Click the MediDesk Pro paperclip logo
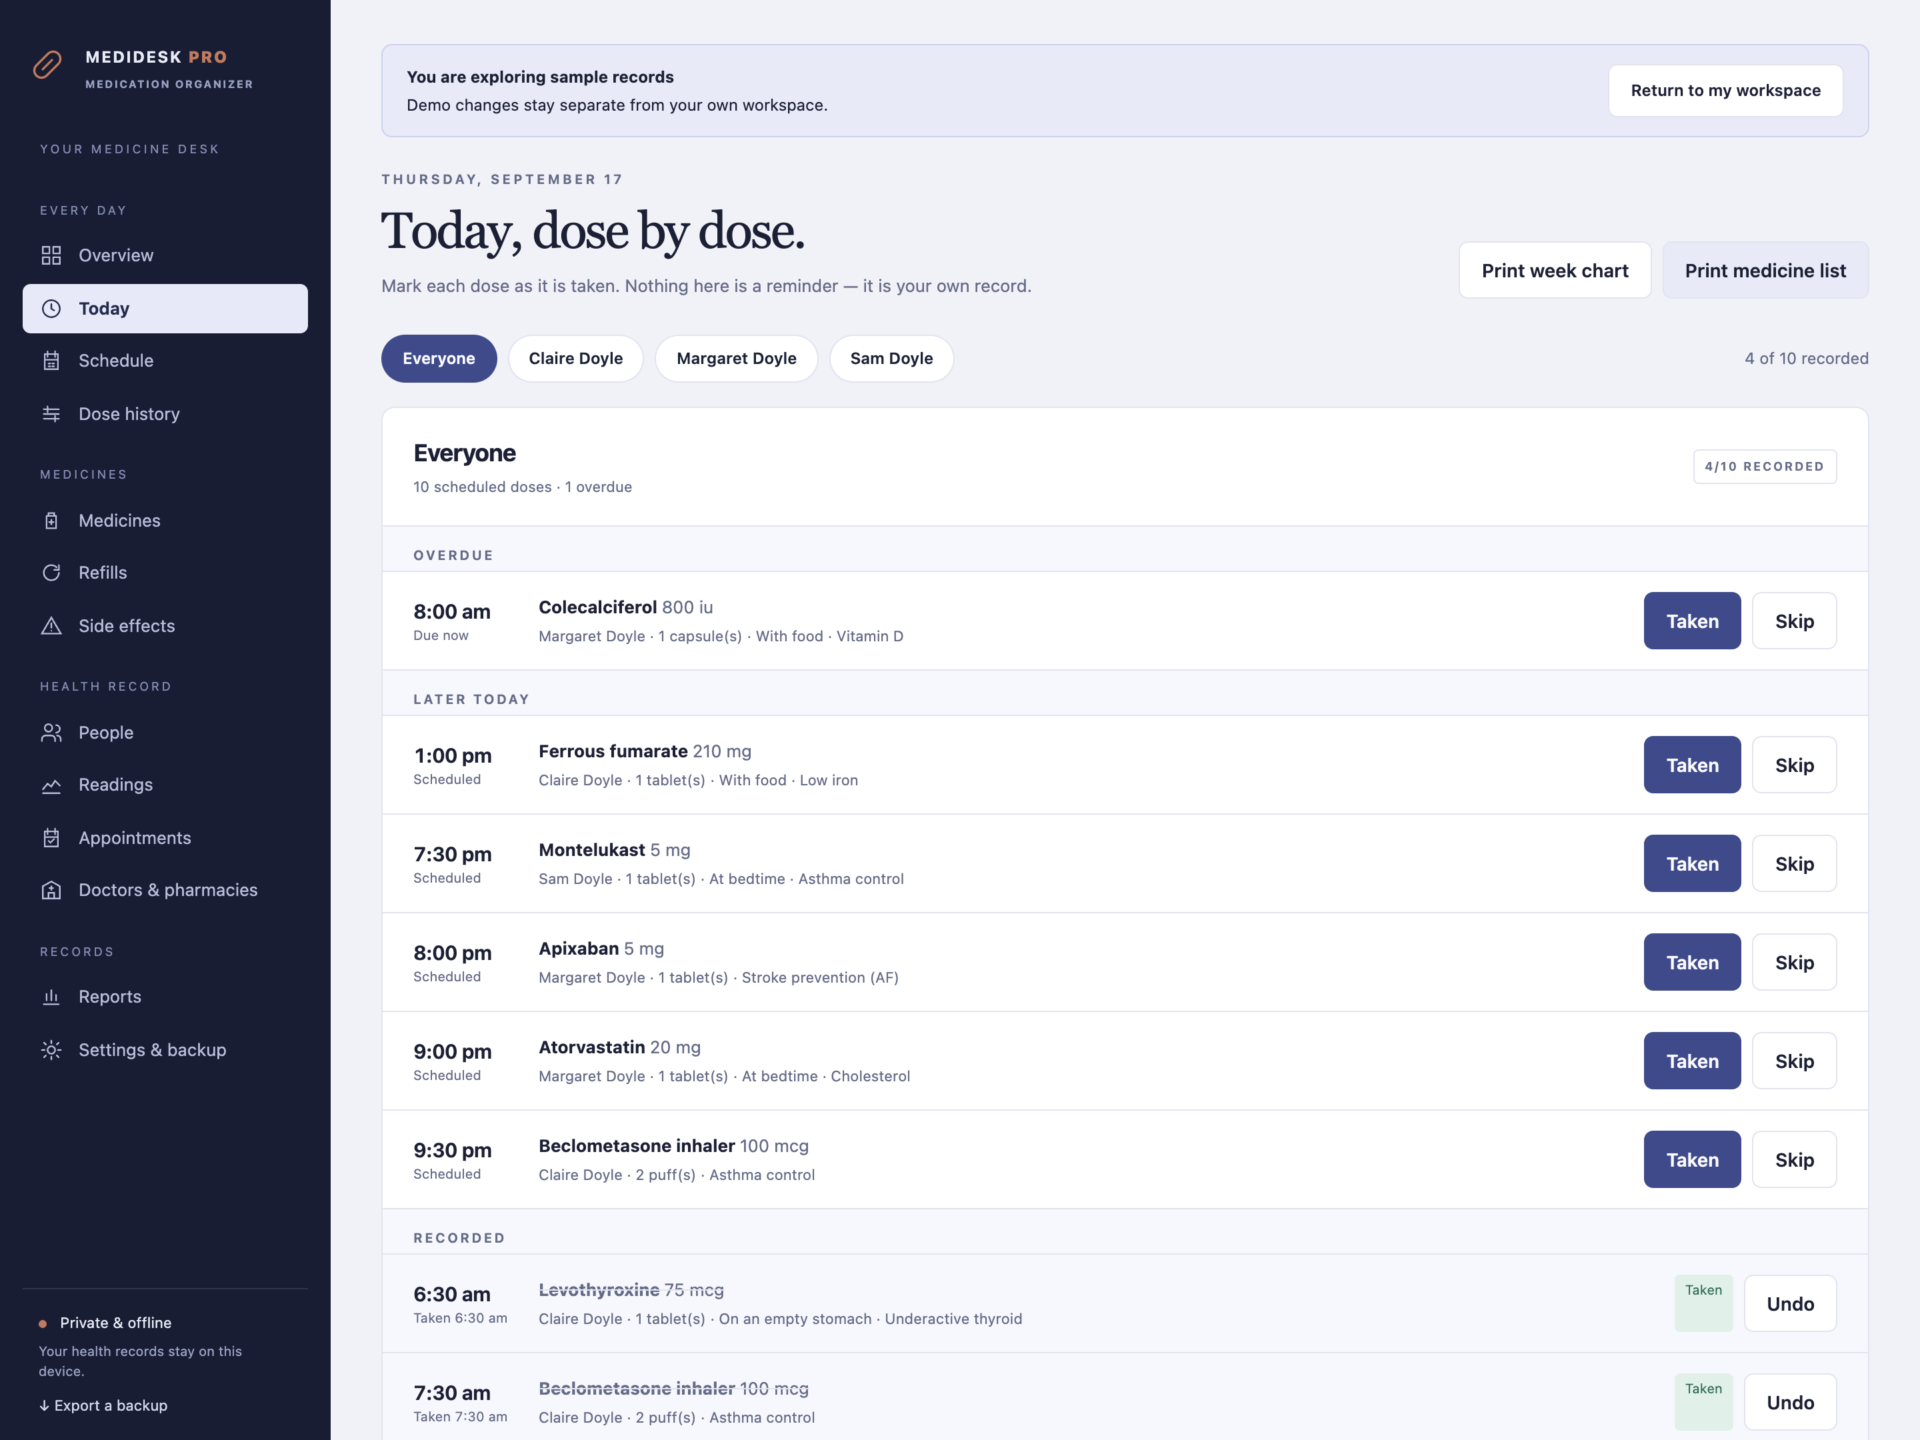This screenshot has width=1920, height=1440. [x=47, y=65]
